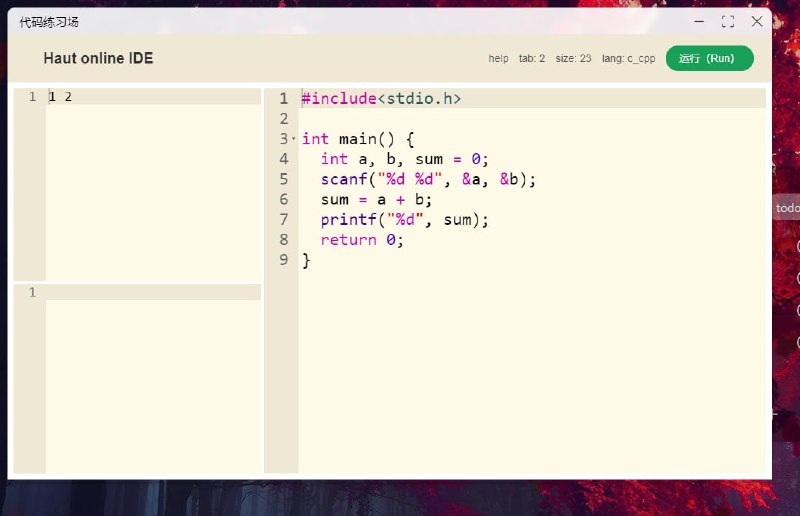This screenshot has width=800, height=516.
Task: Toggle fullscreen for the code practice window
Action: coord(728,21)
